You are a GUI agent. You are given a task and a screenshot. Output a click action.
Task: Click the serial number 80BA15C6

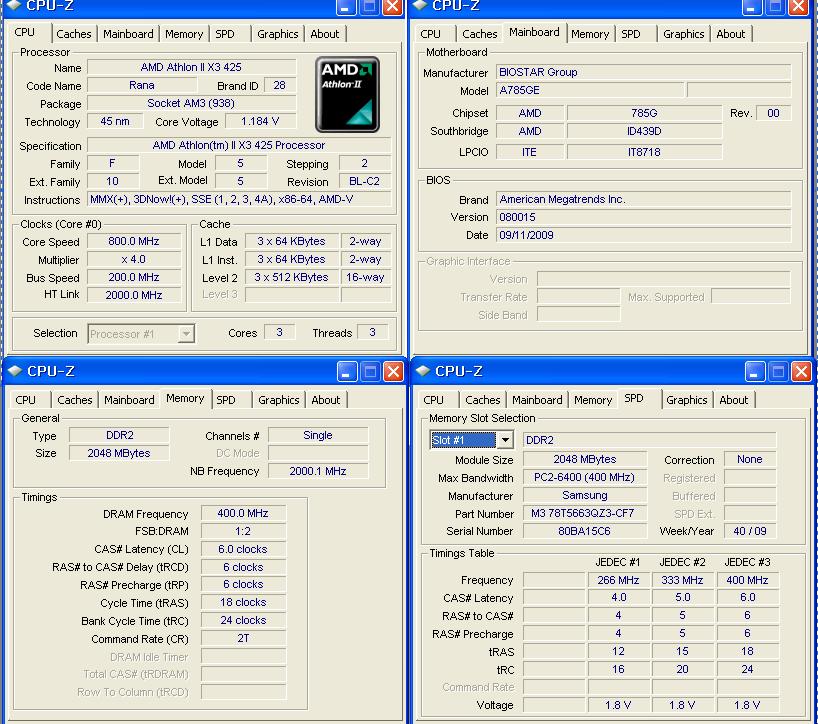pos(585,532)
